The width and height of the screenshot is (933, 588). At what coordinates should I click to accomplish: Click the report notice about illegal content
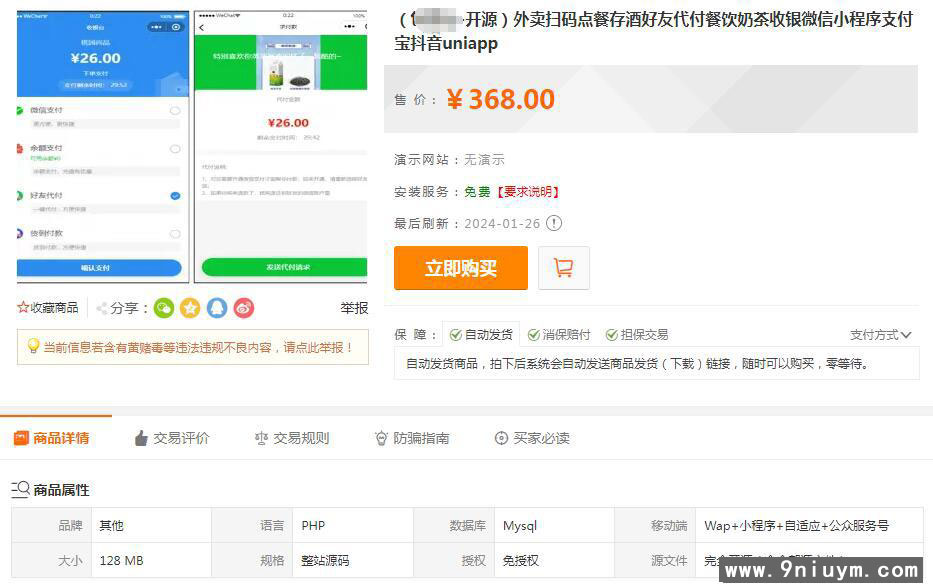point(193,347)
